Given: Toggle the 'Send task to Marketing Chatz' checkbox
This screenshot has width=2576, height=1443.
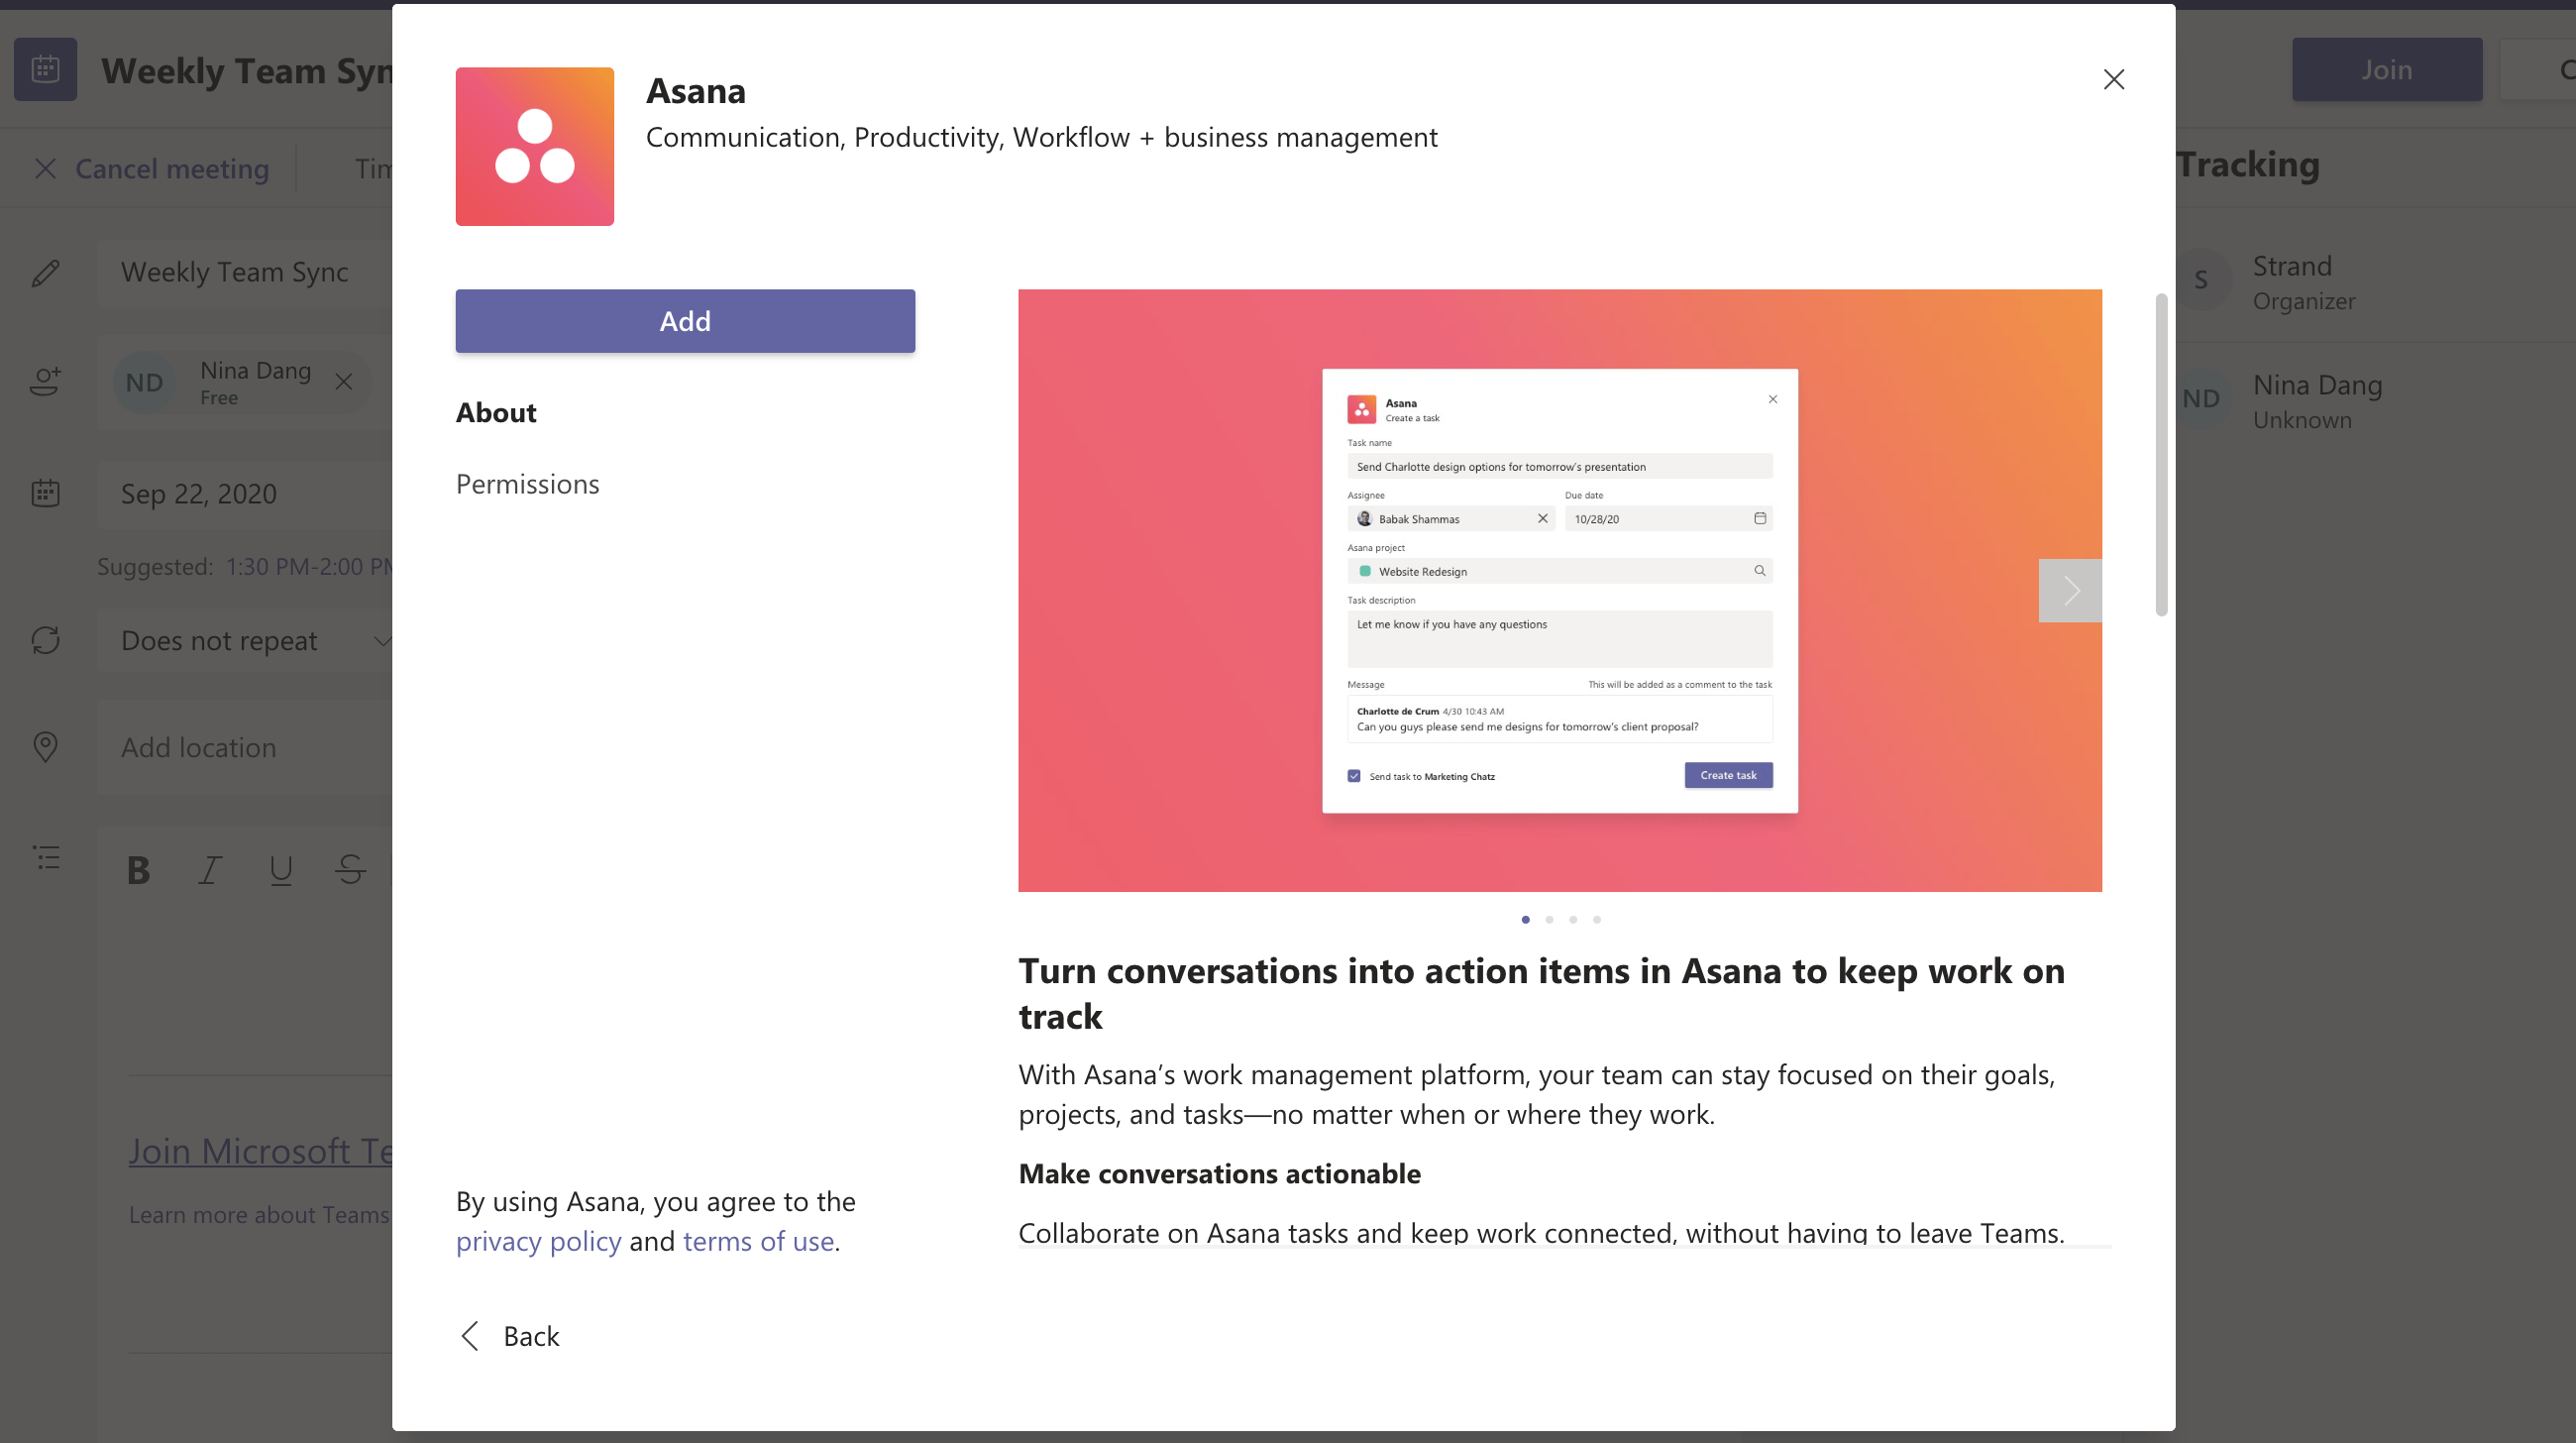Looking at the screenshot, I should 1353,775.
